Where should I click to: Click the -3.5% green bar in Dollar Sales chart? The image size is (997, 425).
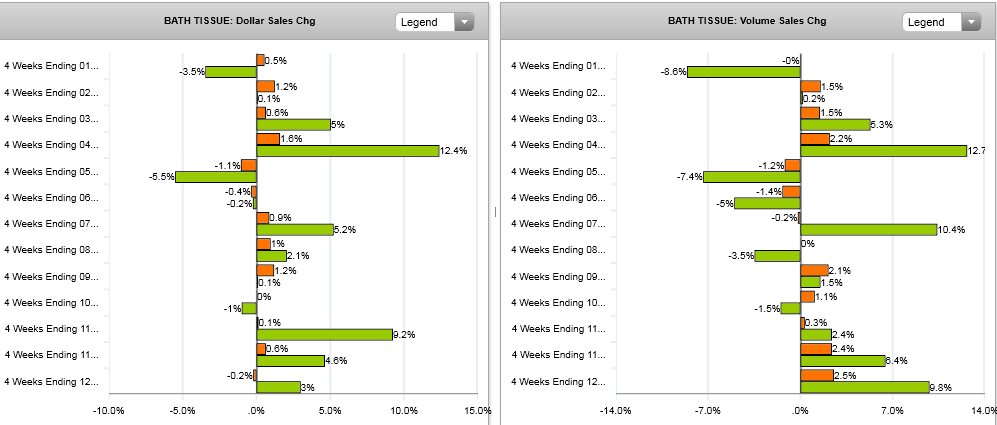(231, 72)
